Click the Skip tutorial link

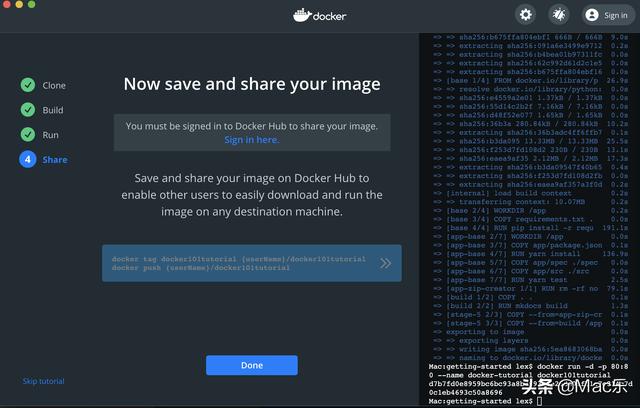click(43, 381)
